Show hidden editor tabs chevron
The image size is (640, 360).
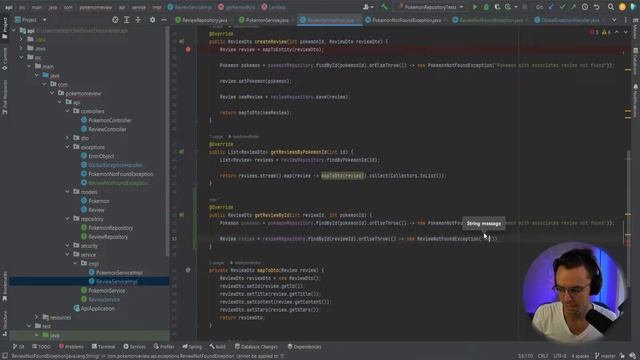(x=614, y=20)
